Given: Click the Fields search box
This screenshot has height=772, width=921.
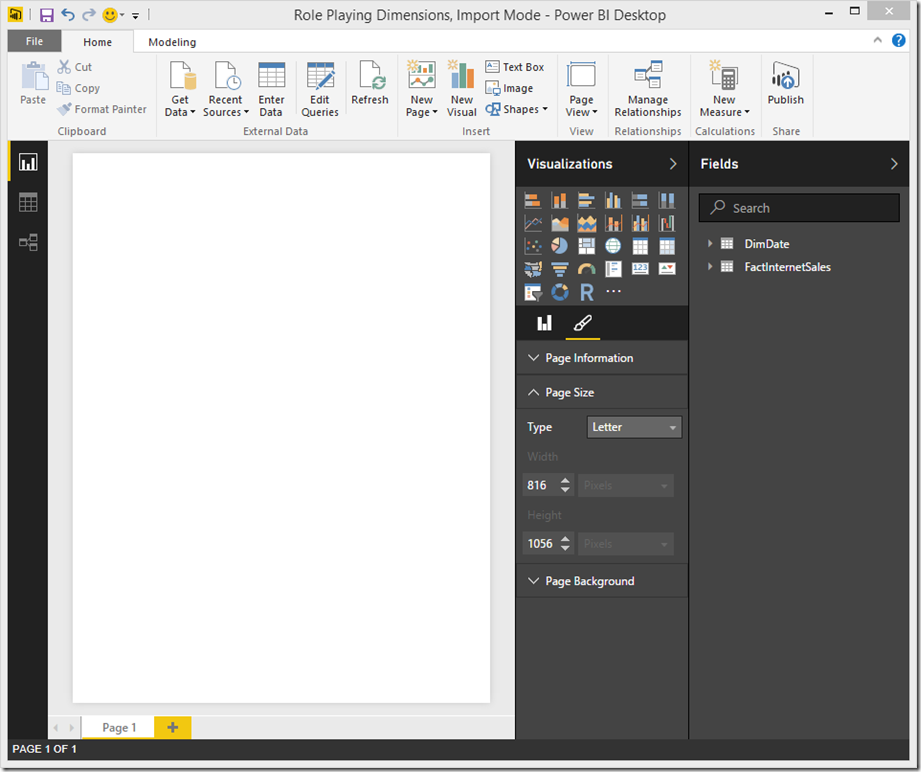Looking at the screenshot, I should coord(799,208).
